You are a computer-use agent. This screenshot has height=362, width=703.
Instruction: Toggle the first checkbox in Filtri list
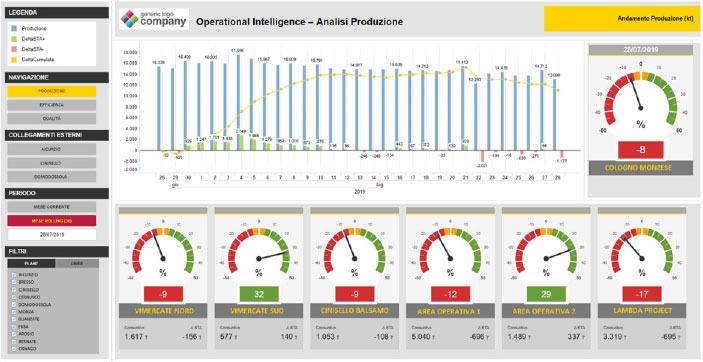coord(13,274)
